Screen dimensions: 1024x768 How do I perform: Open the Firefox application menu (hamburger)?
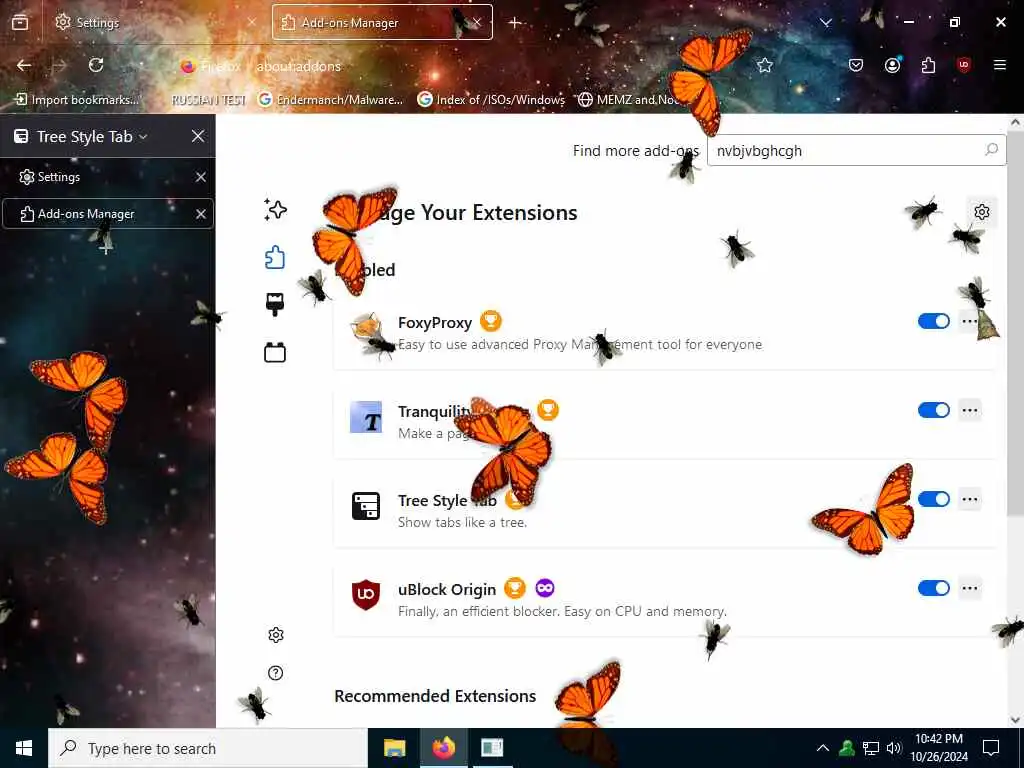[1000, 65]
